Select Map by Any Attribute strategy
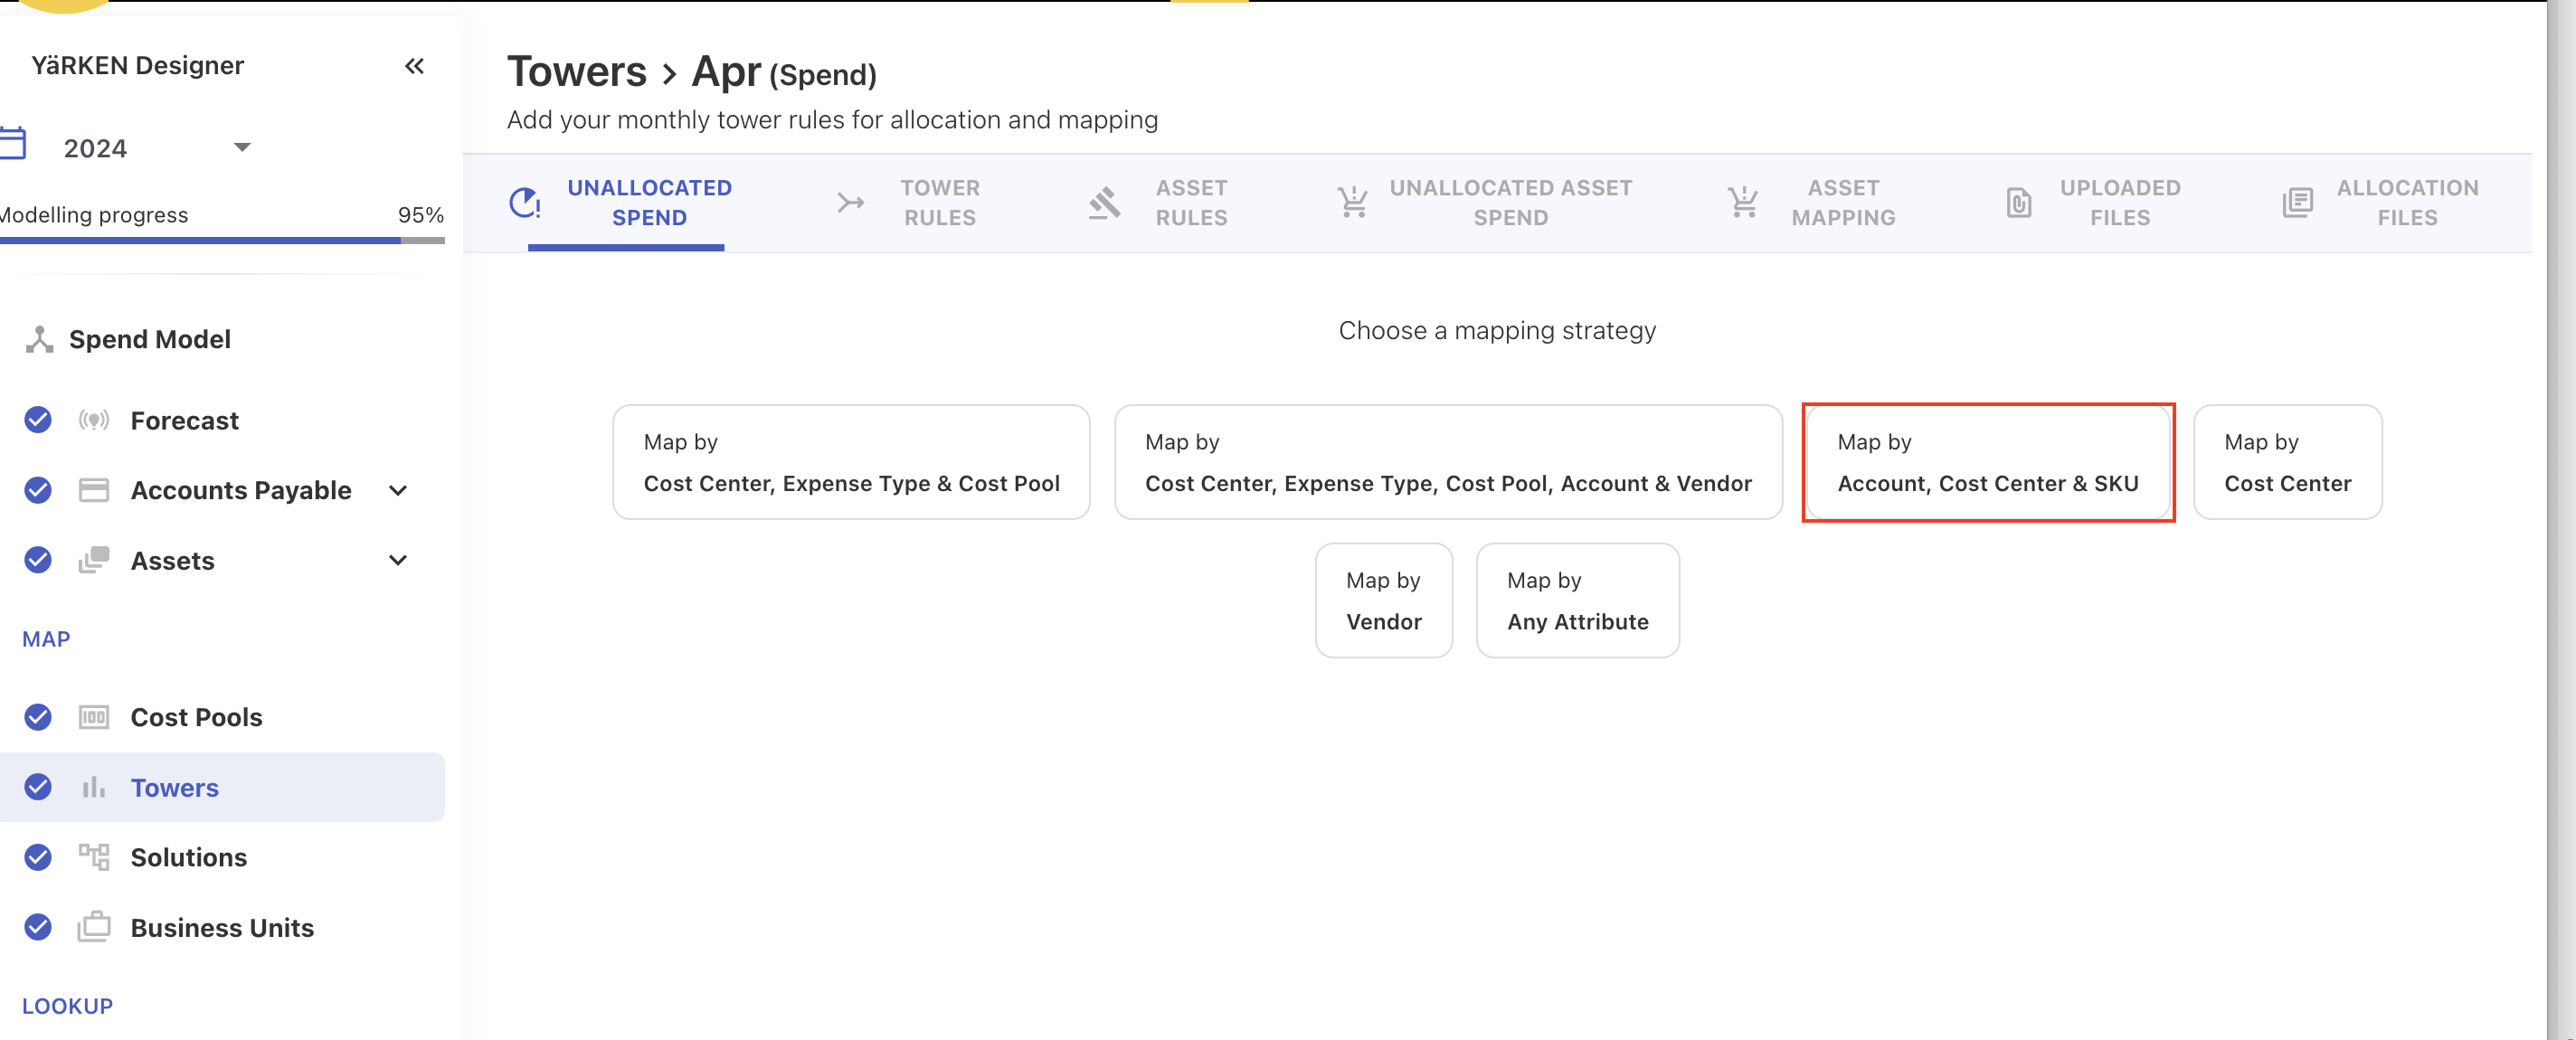The image size is (2576, 1040). 1577,600
